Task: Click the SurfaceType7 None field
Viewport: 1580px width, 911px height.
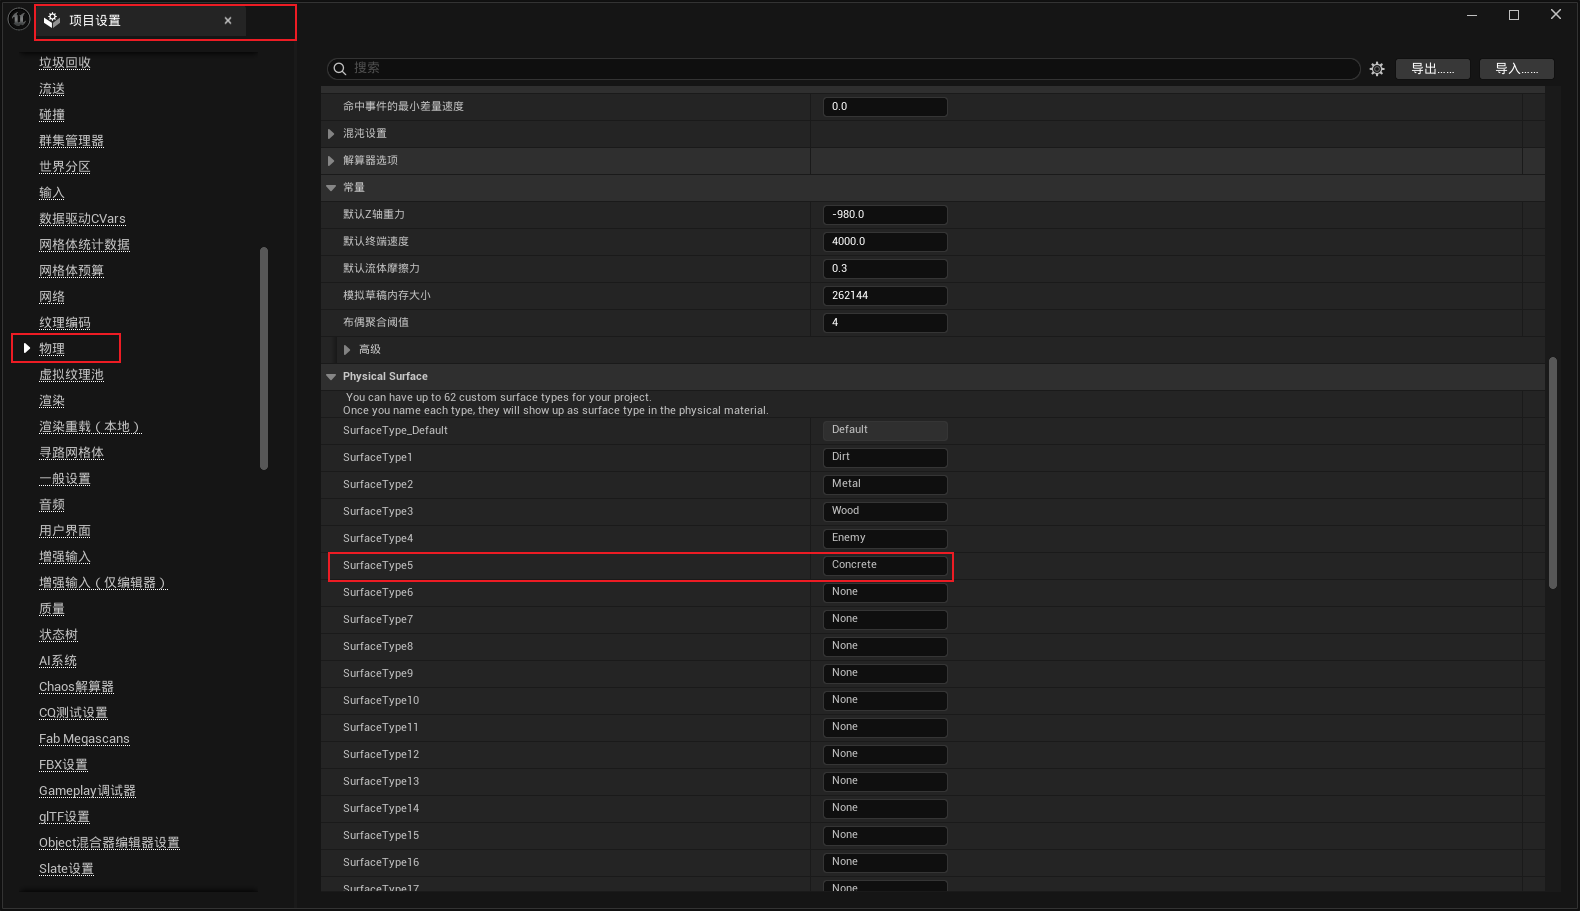Action: coord(884,619)
